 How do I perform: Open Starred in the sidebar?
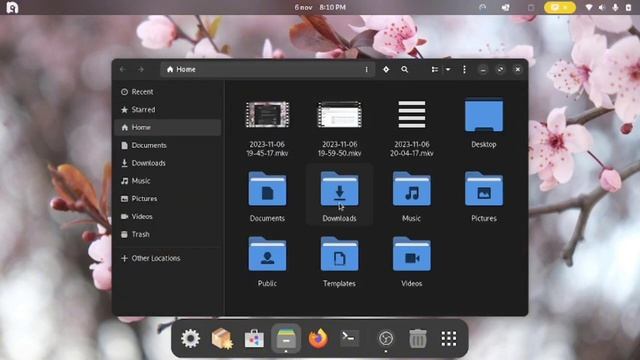[168, 109]
